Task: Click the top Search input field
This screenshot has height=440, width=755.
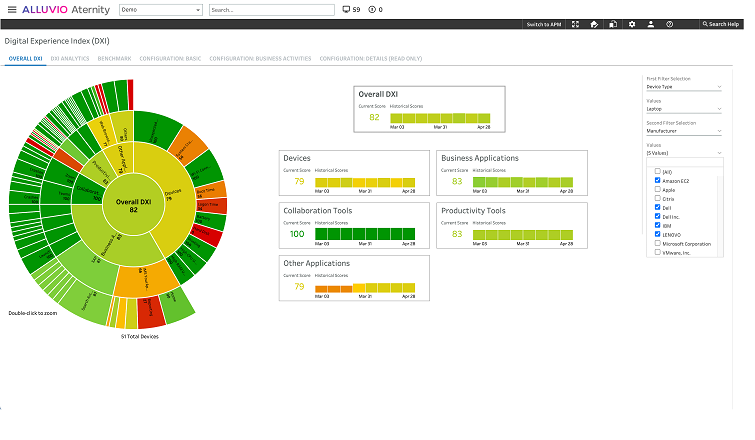Action: coord(272,10)
